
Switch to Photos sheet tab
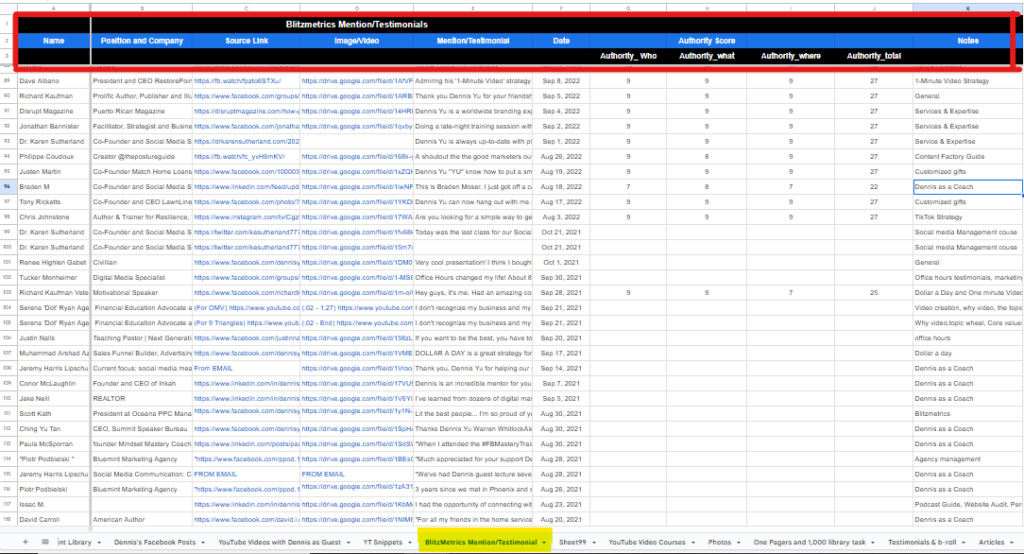tap(720, 542)
